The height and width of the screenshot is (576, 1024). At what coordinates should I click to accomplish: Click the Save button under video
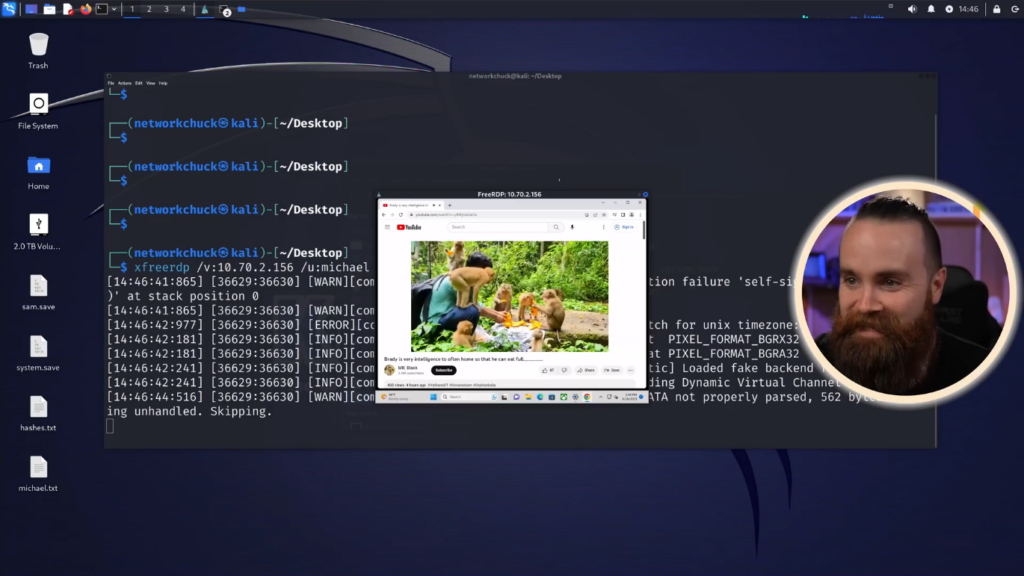611,370
